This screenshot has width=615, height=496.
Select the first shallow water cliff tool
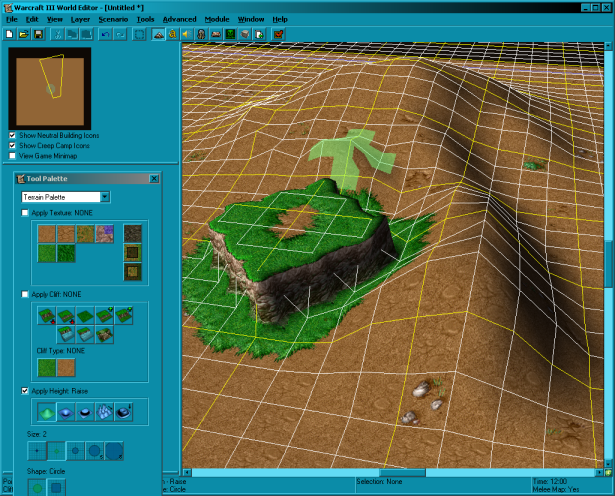66,335
